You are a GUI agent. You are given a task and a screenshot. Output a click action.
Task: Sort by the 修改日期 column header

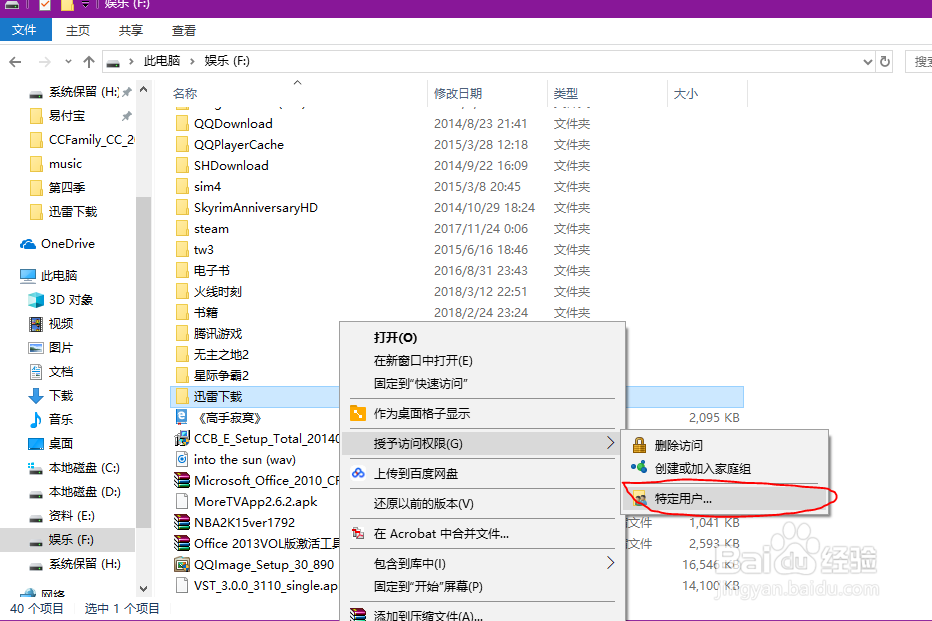tap(458, 93)
